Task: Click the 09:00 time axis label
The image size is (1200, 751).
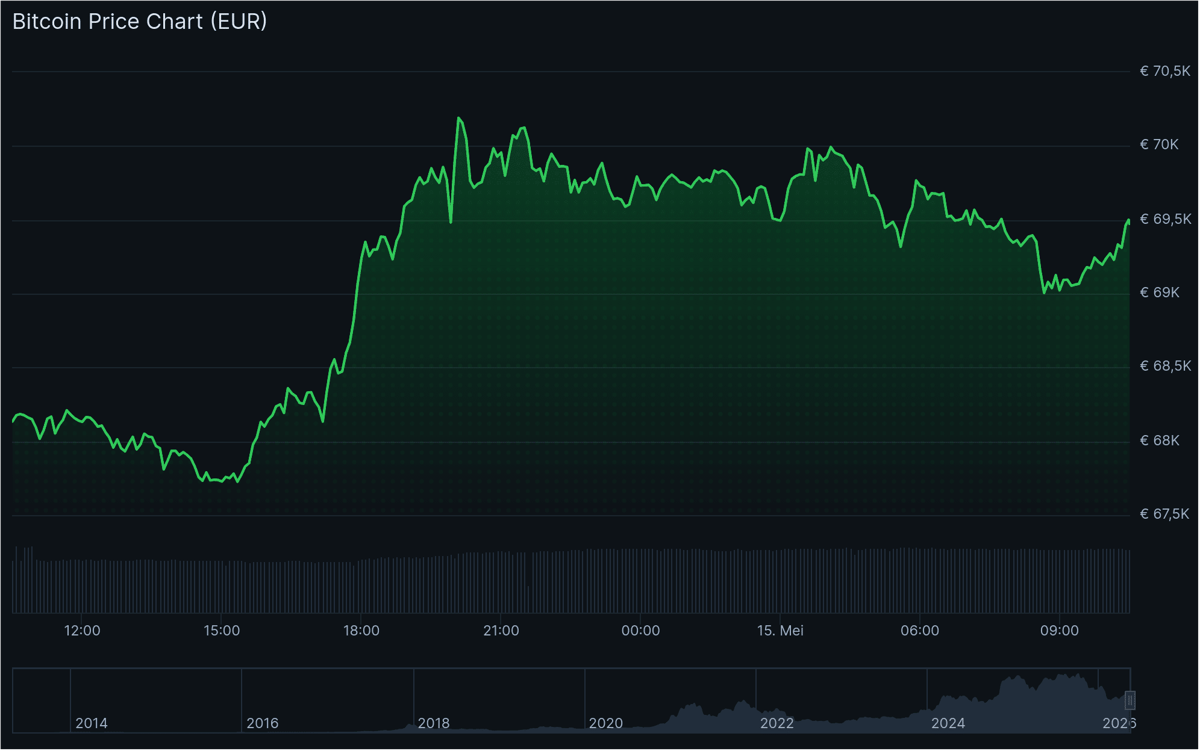Action: coord(1060,631)
